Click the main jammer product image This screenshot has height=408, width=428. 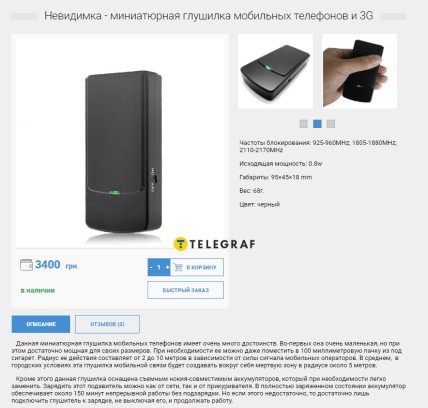pos(120,143)
